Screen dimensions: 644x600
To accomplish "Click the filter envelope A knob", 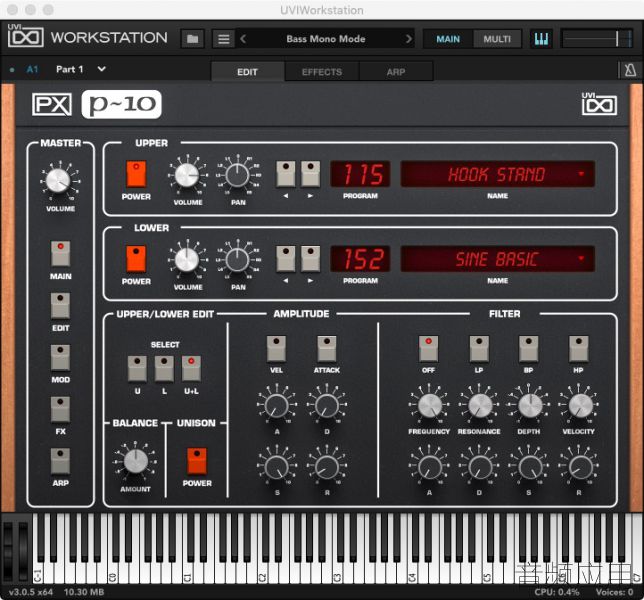I will [x=430, y=467].
